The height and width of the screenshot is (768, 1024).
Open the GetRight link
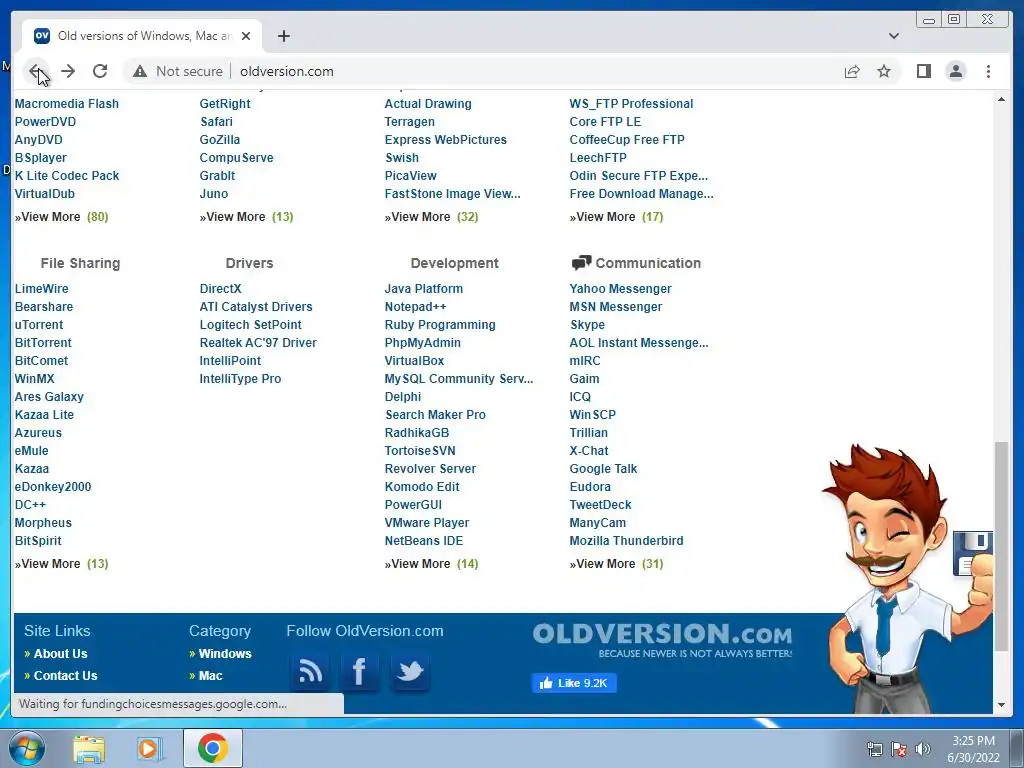pos(225,104)
